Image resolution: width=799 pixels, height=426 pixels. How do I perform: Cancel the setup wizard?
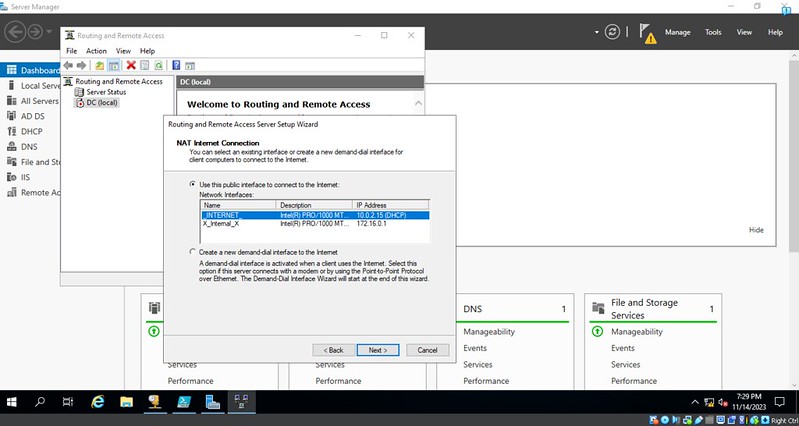pyautogui.click(x=428, y=350)
